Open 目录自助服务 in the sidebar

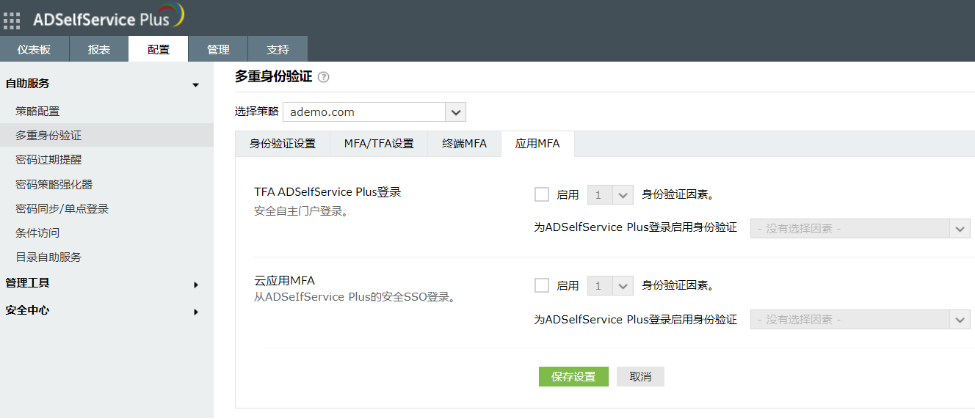(49, 257)
